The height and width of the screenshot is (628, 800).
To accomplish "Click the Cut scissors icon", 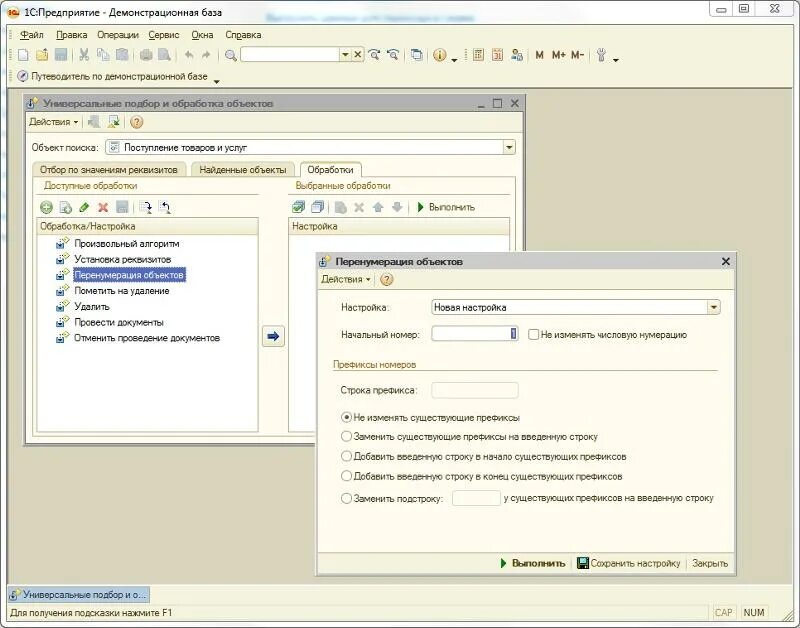I will coord(84,55).
